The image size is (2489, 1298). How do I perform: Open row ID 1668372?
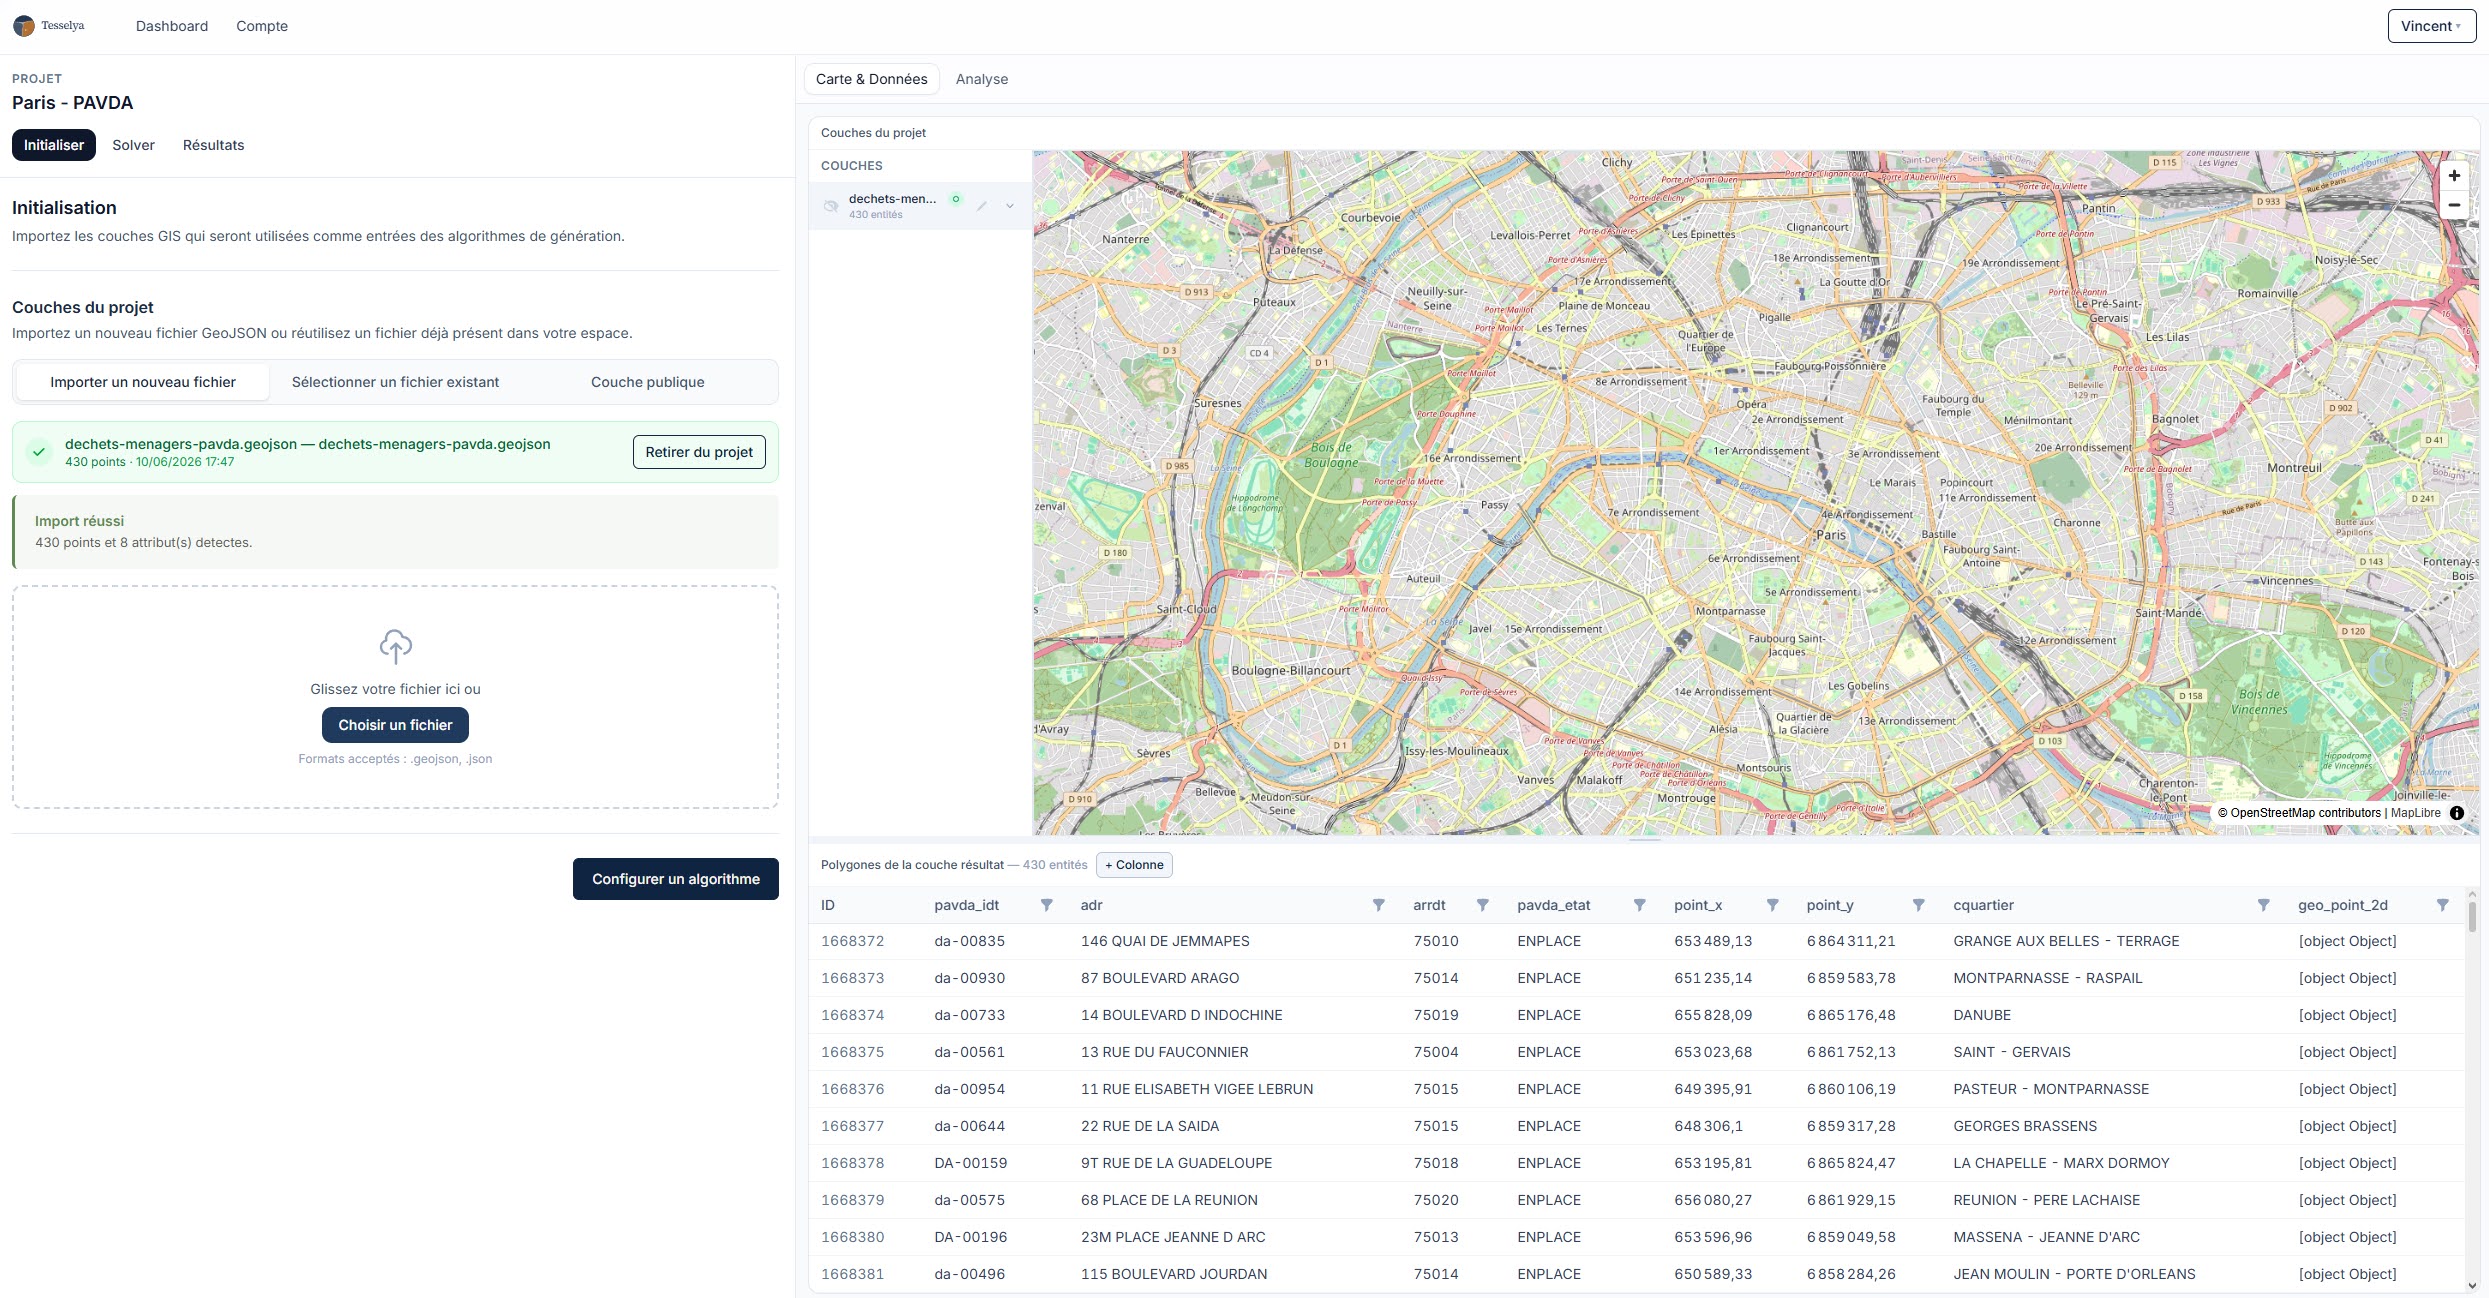(x=853, y=941)
